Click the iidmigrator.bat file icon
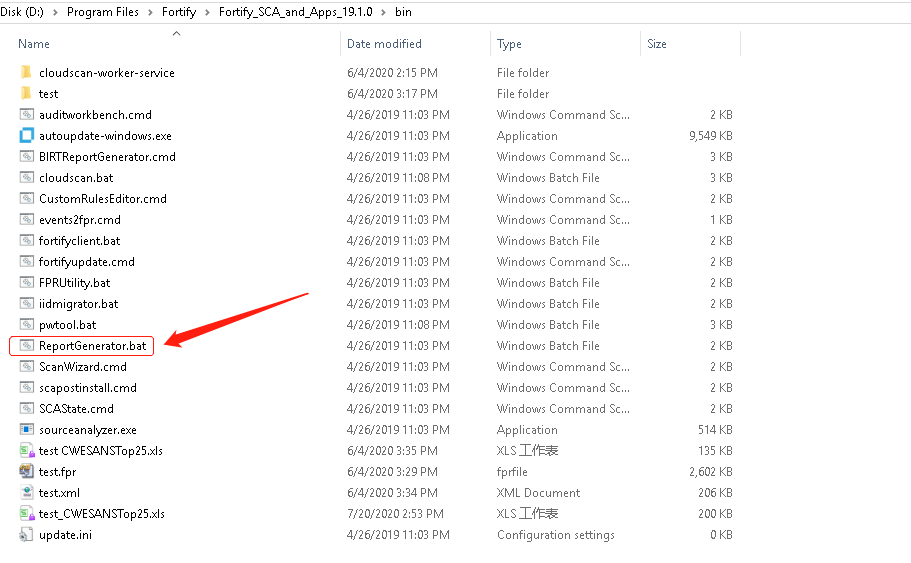This screenshot has width=911, height=563. click(x=27, y=303)
